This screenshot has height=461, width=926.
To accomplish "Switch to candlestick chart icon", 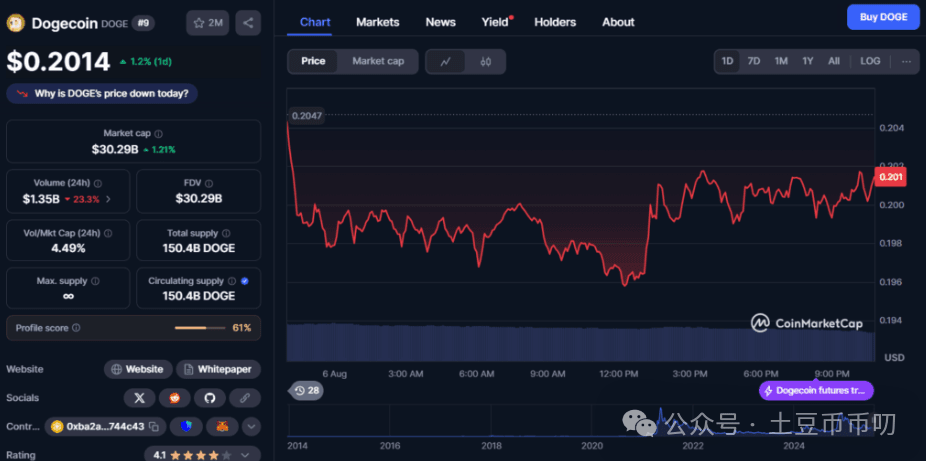I will 485,61.
